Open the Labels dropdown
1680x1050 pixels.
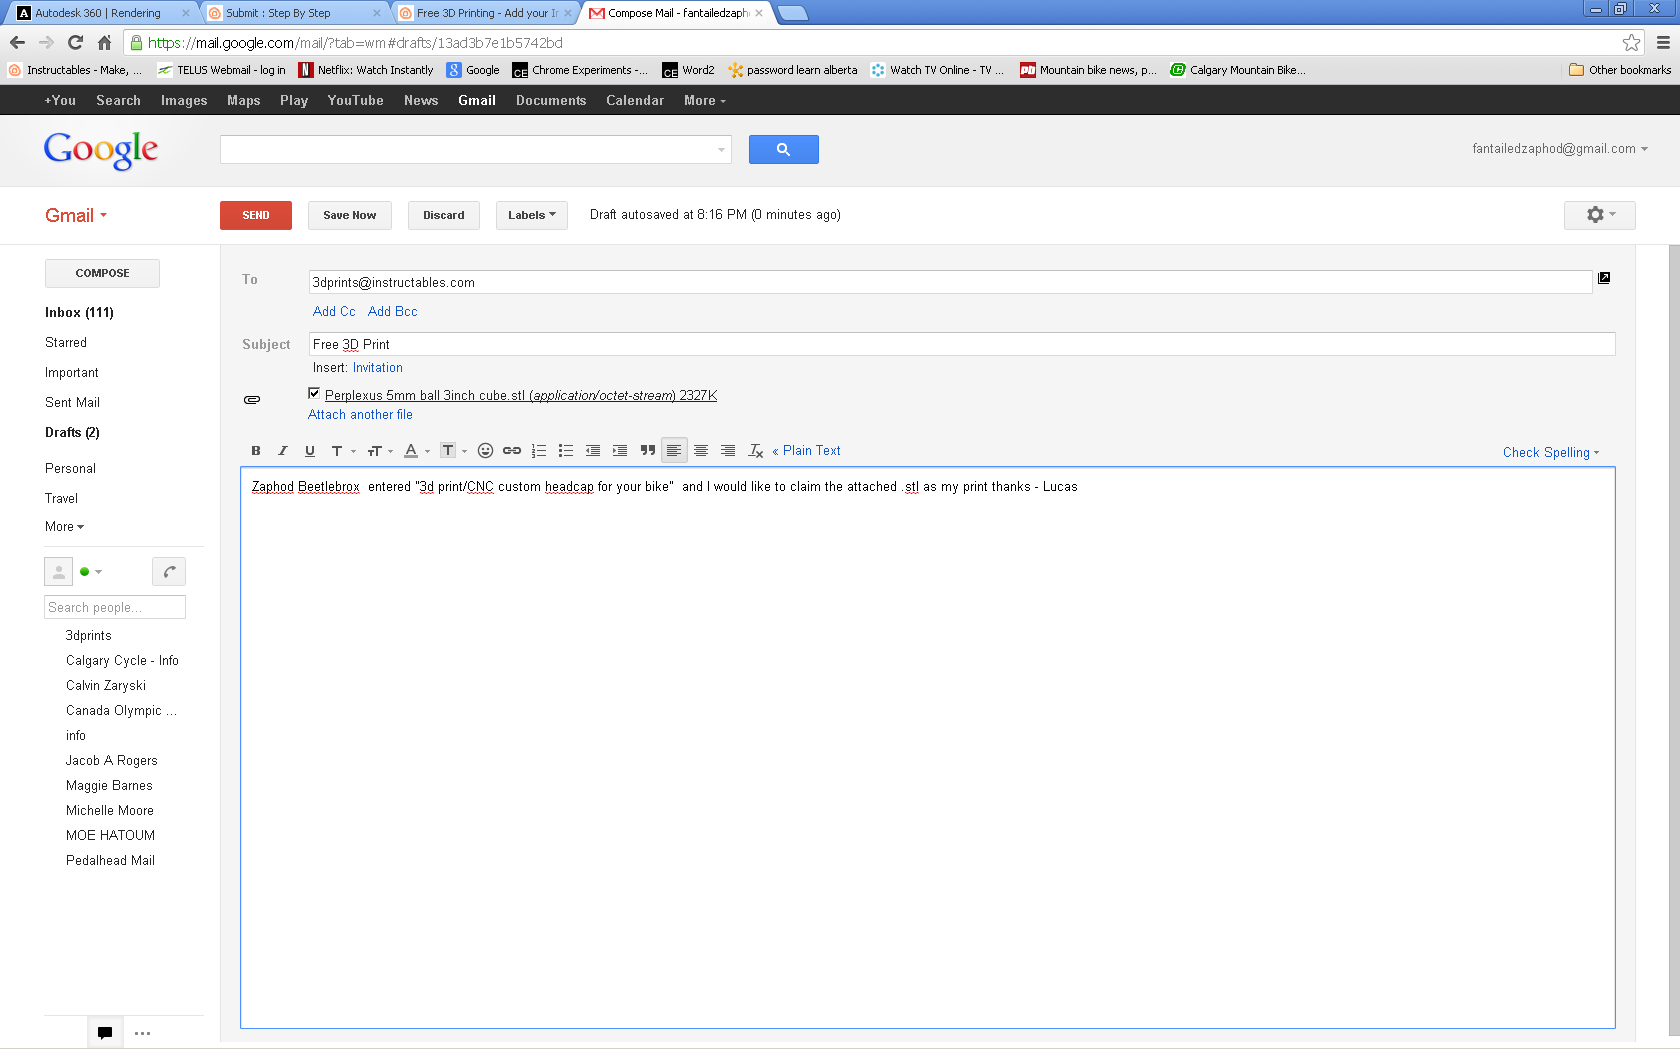(532, 215)
